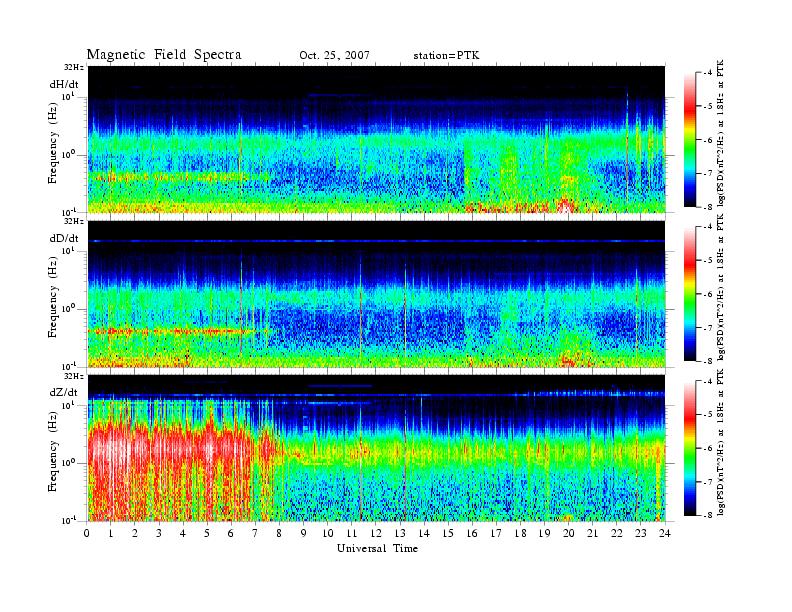Image resolution: width=792 pixels, height=612 pixels.
Task: Click time tick label "8"
Action: tap(279, 533)
